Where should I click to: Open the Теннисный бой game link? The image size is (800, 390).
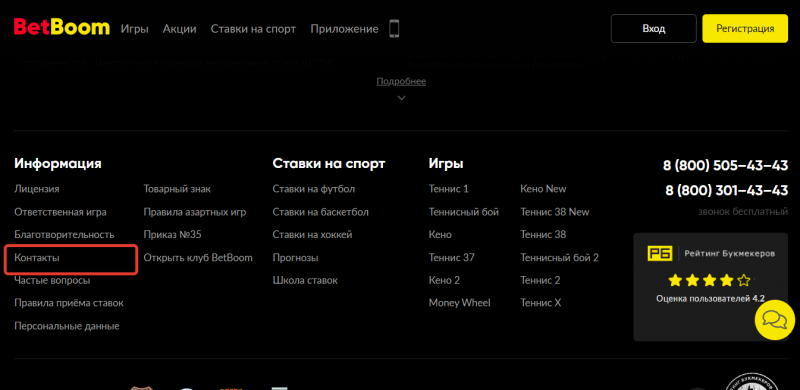pos(464,212)
